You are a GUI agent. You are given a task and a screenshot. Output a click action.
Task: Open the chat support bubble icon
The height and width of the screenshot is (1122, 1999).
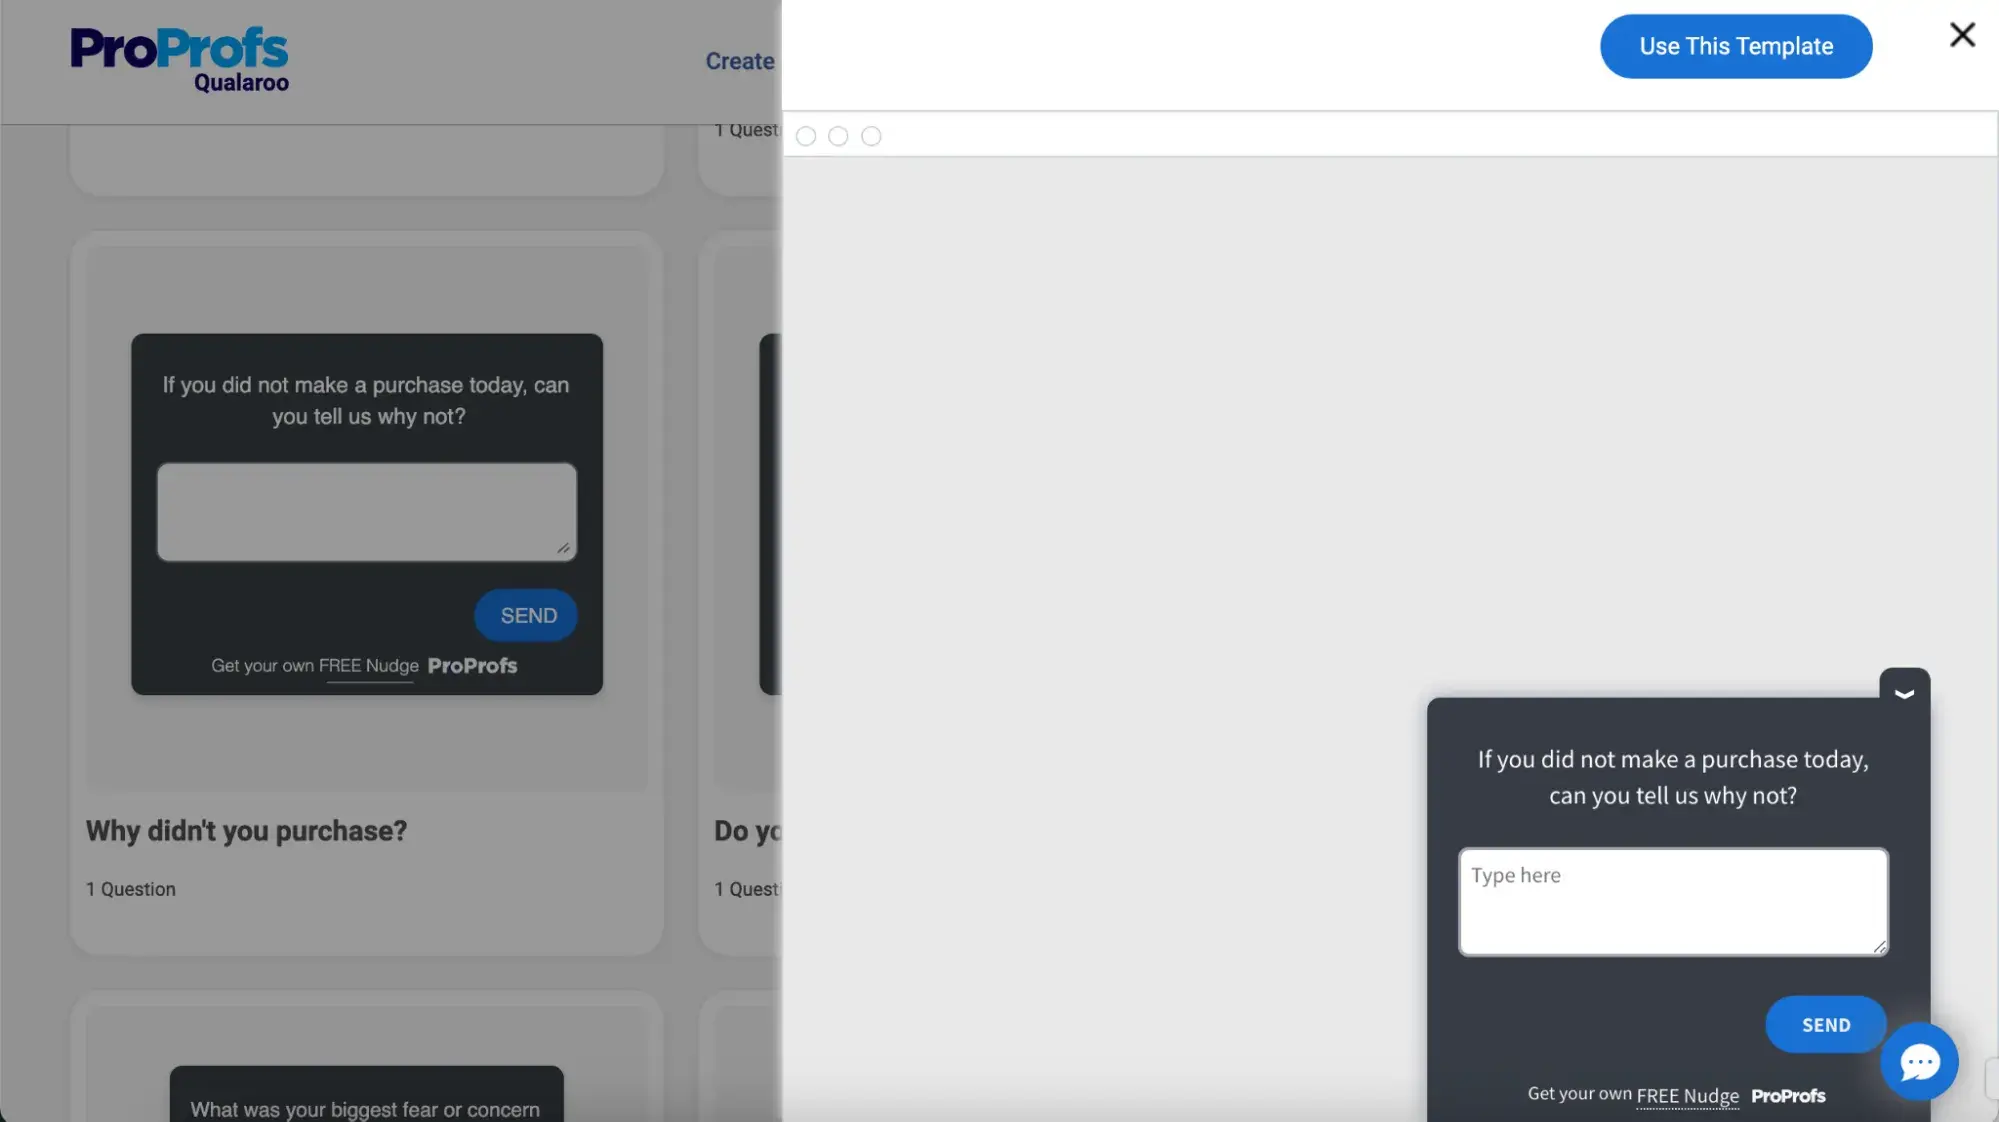pos(1920,1062)
